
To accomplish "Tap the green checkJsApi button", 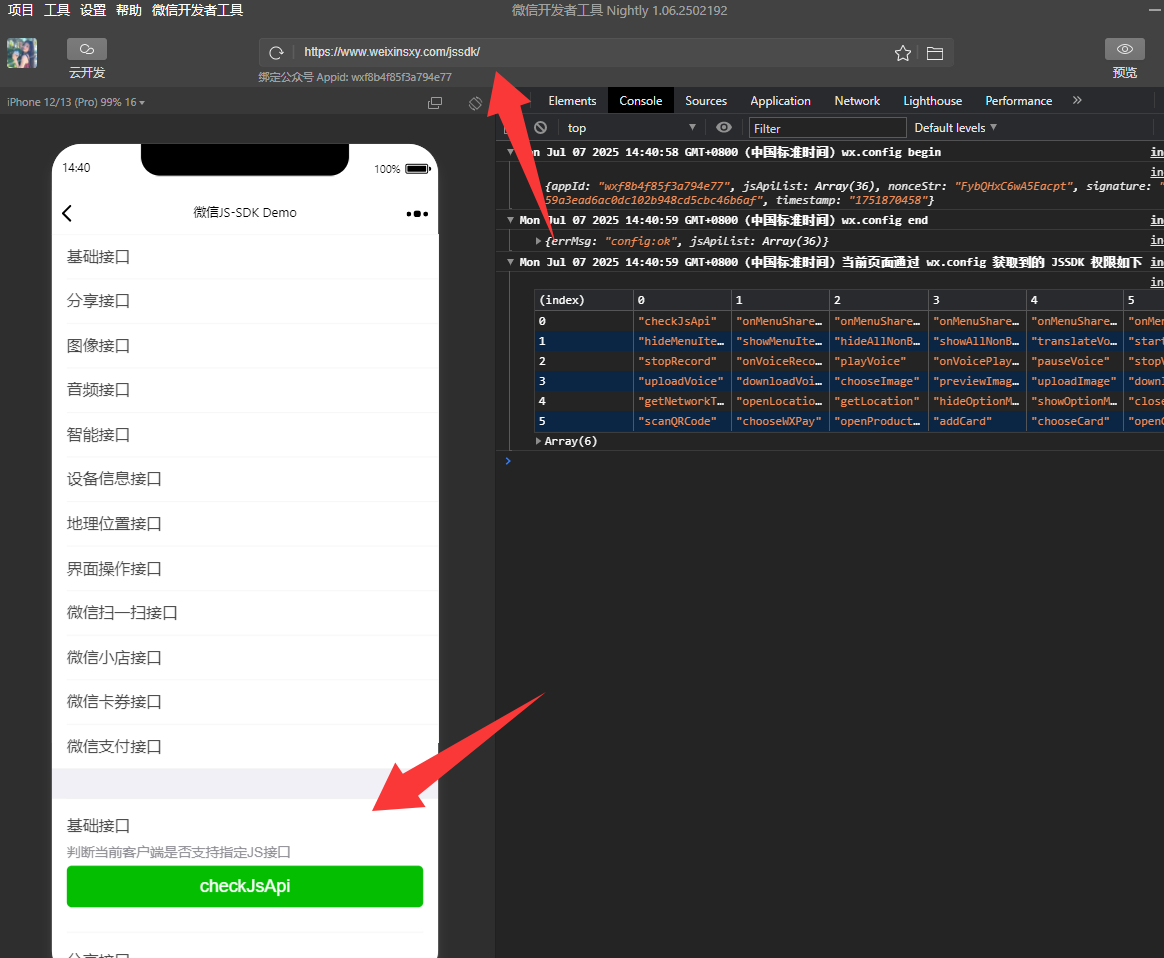I will [x=245, y=886].
